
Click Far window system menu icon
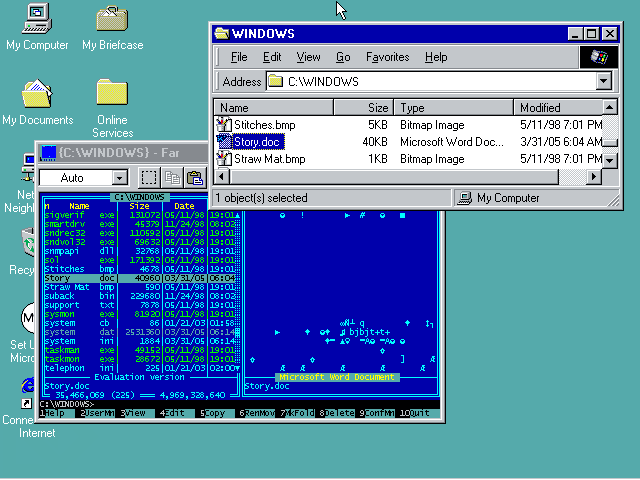[48, 153]
